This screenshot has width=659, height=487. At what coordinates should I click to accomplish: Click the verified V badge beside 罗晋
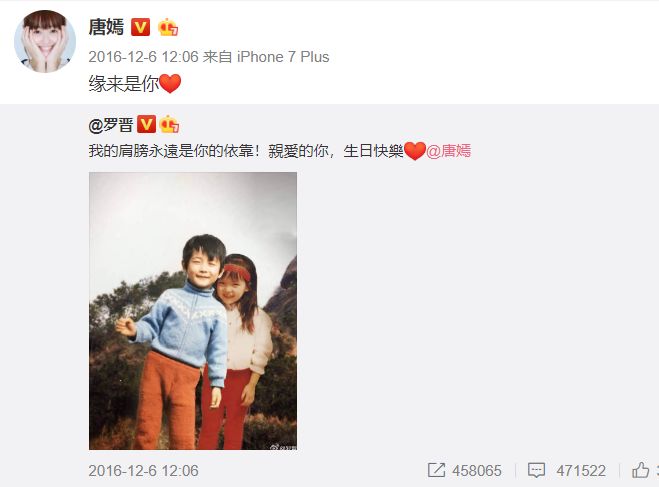[x=146, y=125]
